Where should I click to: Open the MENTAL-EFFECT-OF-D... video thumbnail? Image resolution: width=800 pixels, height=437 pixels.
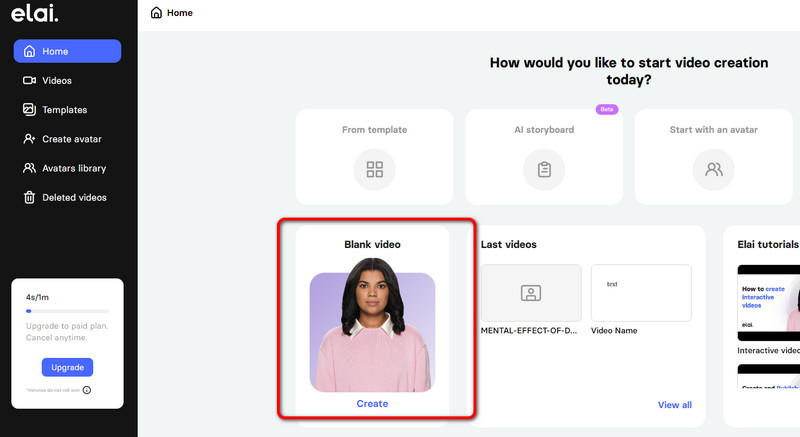[x=531, y=292]
